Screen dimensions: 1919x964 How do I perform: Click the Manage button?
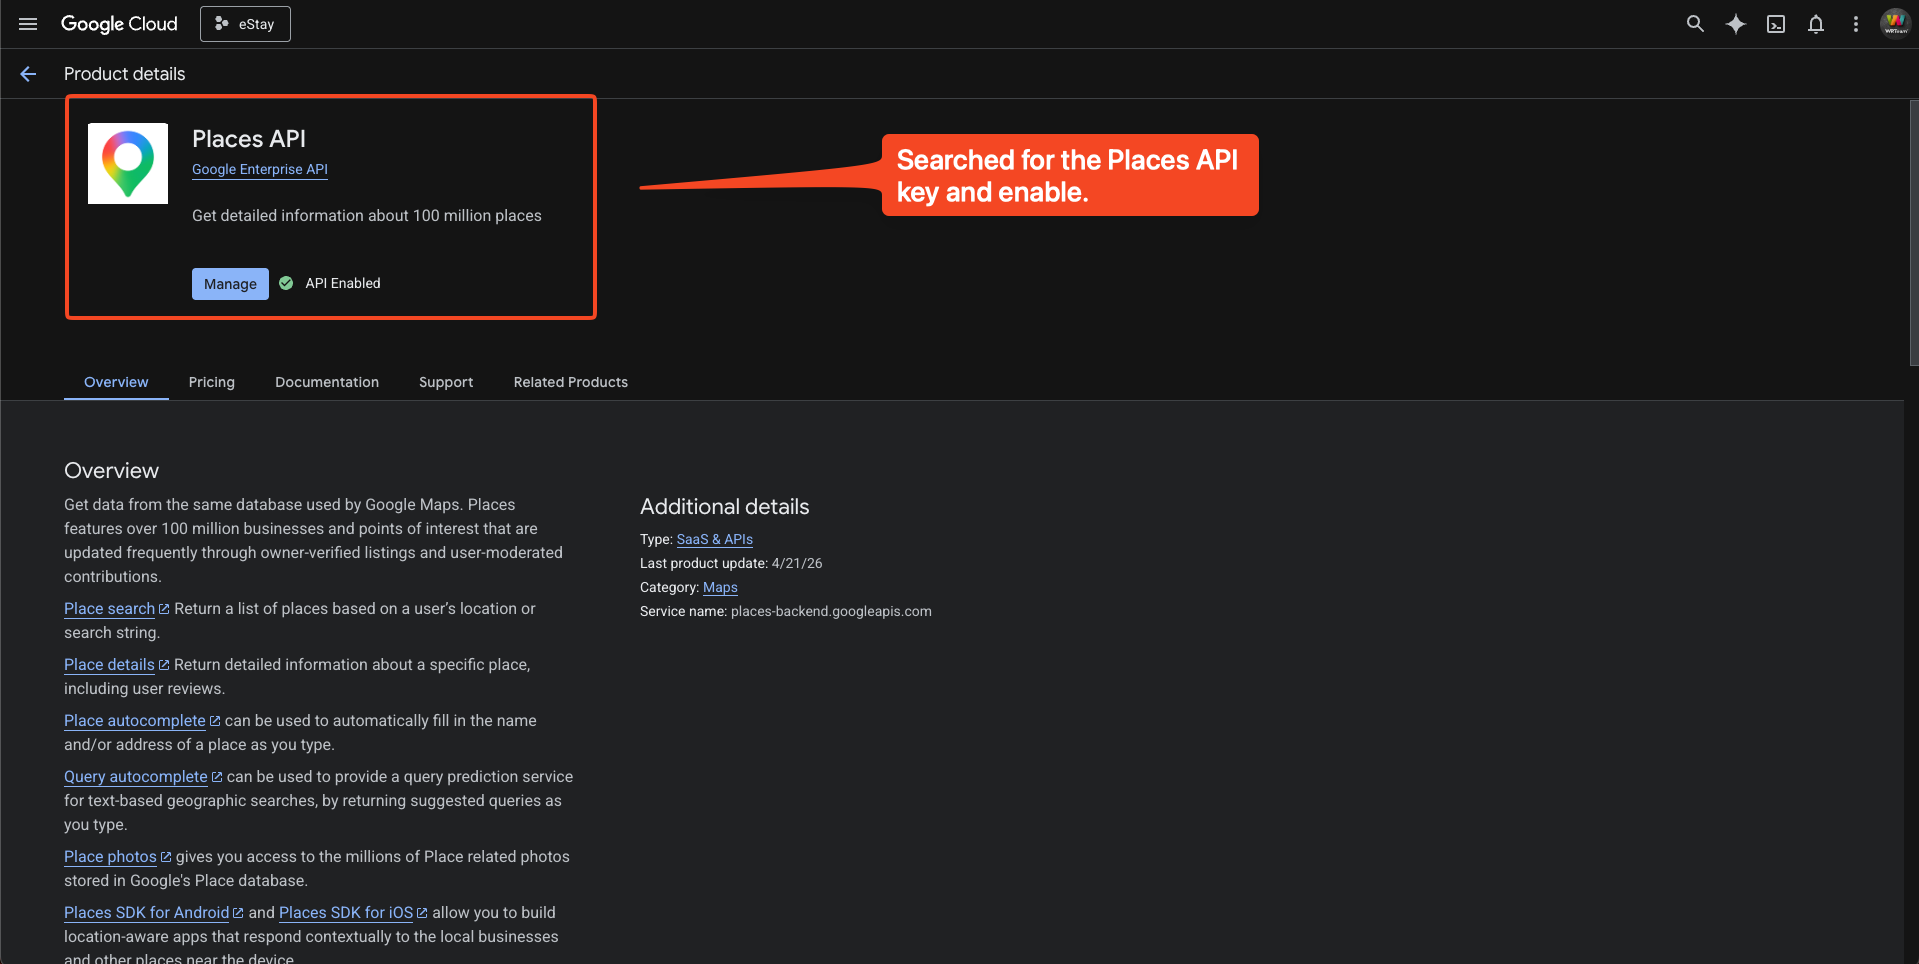point(230,284)
